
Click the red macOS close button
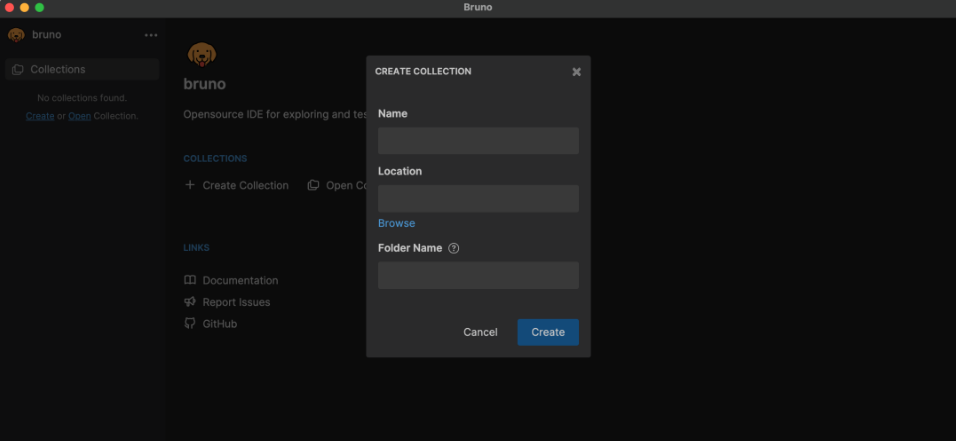[9, 7]
